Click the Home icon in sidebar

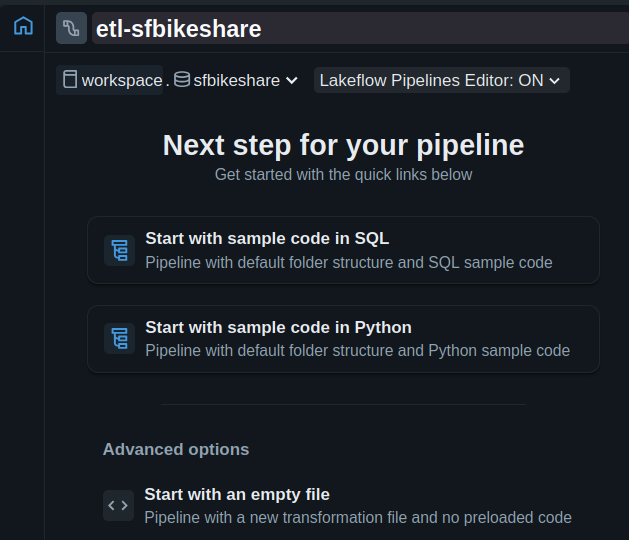click(x=22, y=27)
